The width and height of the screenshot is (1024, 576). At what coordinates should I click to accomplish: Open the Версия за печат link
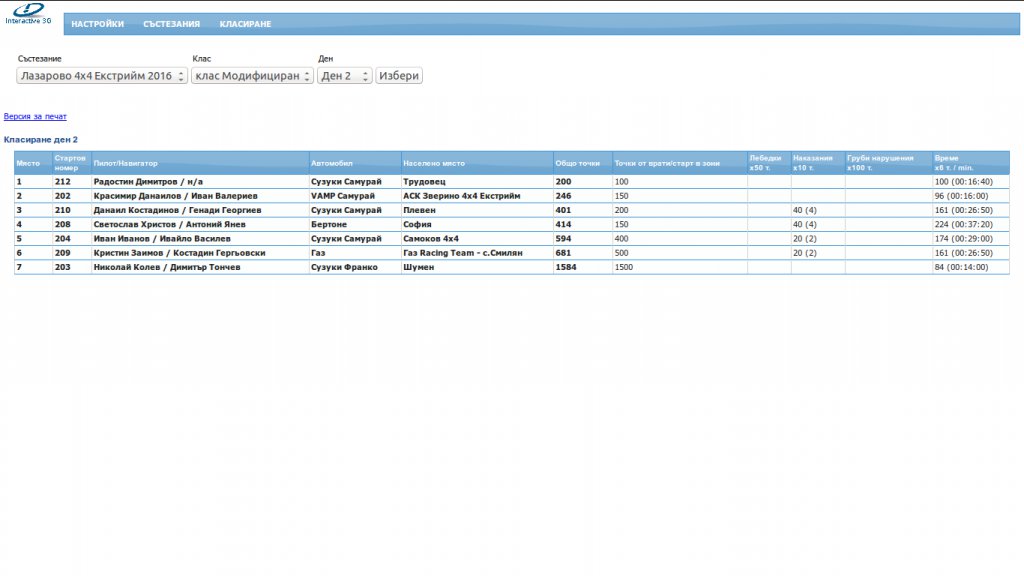pyautogui.click(x=35, y=116)
